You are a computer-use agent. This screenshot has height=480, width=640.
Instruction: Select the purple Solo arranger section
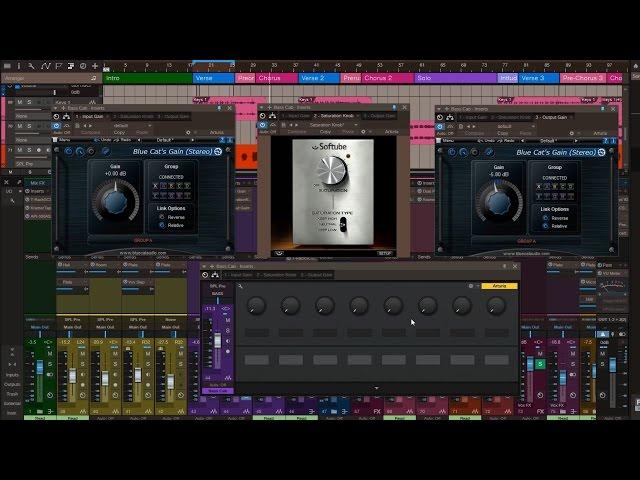pos(456,78)
